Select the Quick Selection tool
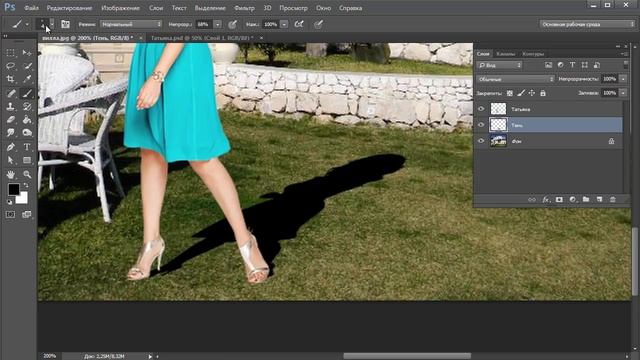The image size is (640, 360). tap(27, 66)
